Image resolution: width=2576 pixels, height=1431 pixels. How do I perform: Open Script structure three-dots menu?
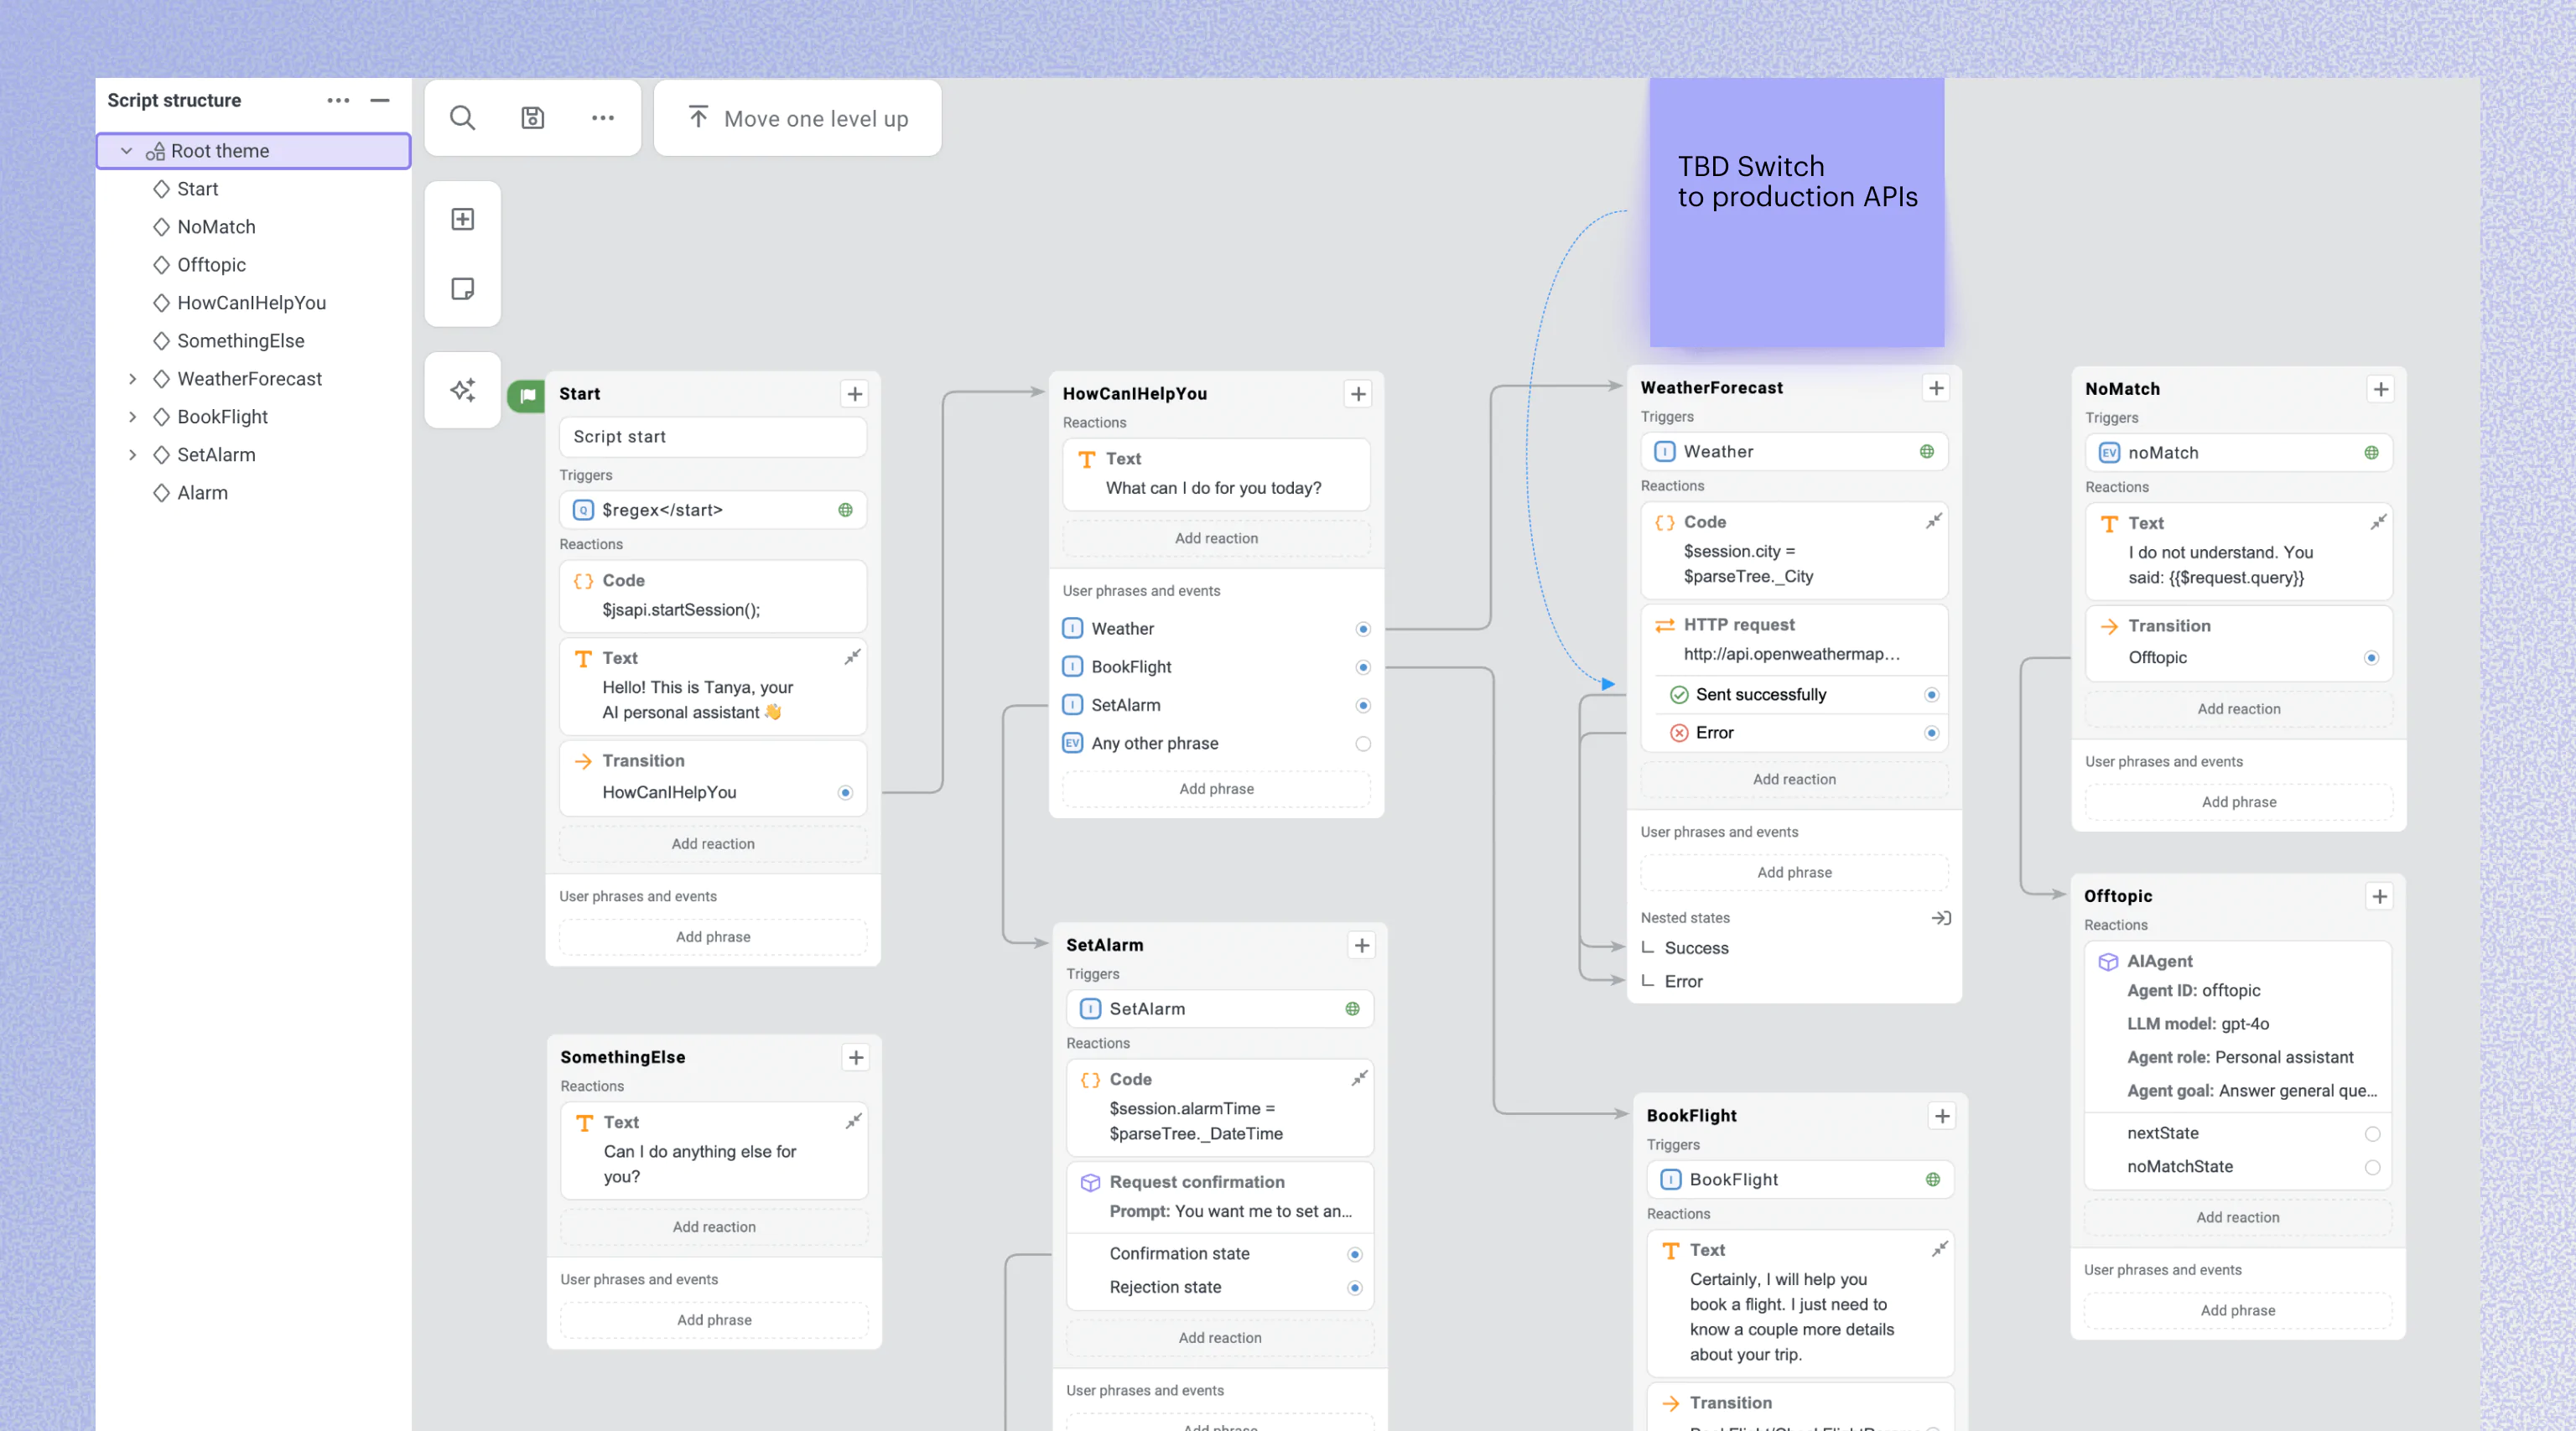pos(338,100)
